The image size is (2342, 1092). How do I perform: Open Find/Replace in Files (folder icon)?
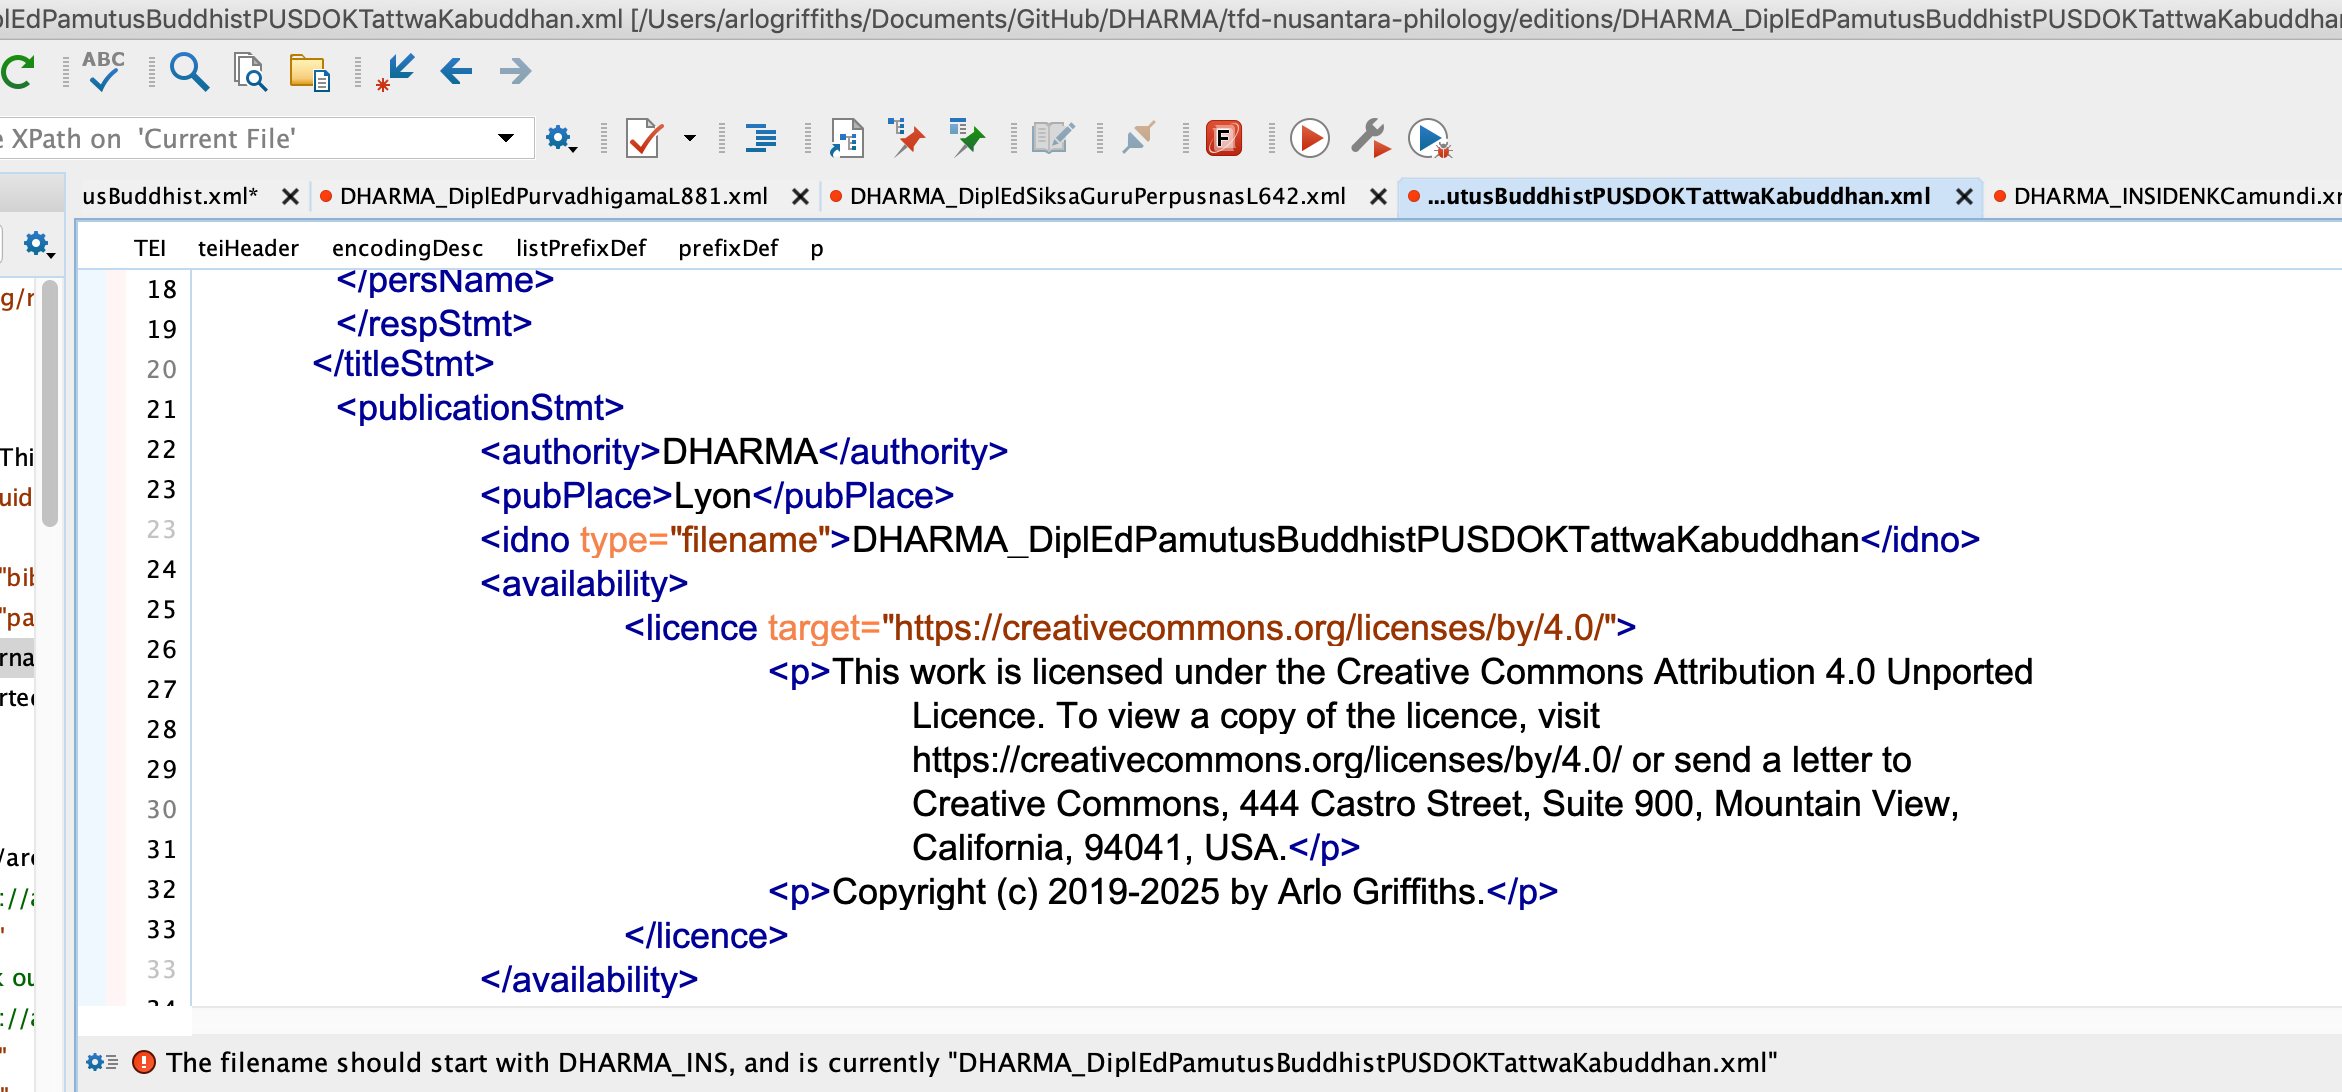point(309,72)
